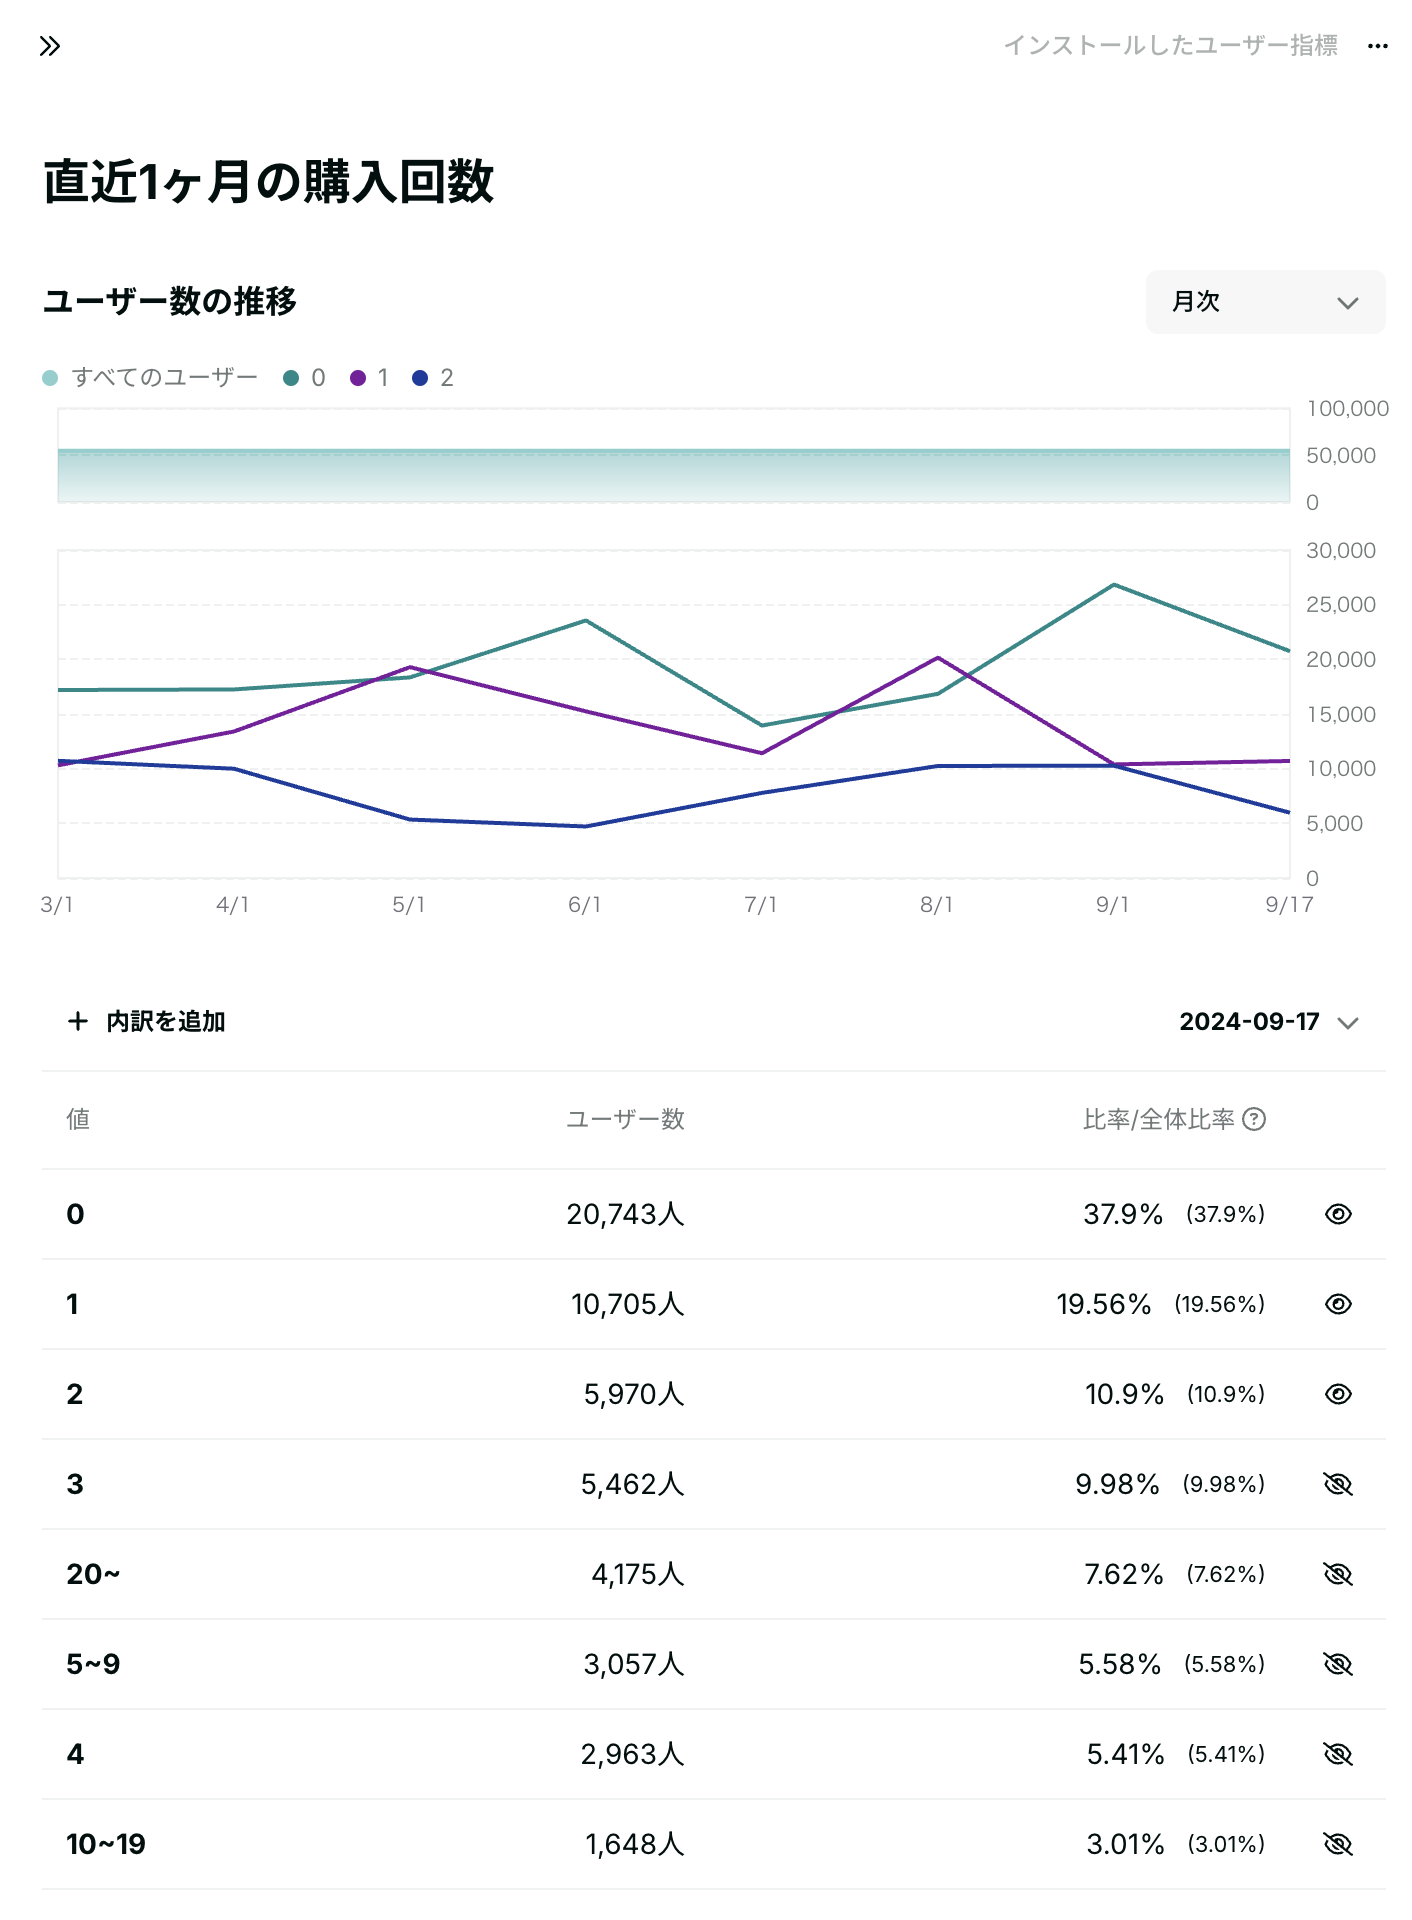The height and width of the screenshot is (1920, 1412).
Task: Click the help icon beside 比率/全体比率
Action: 1254,1119
